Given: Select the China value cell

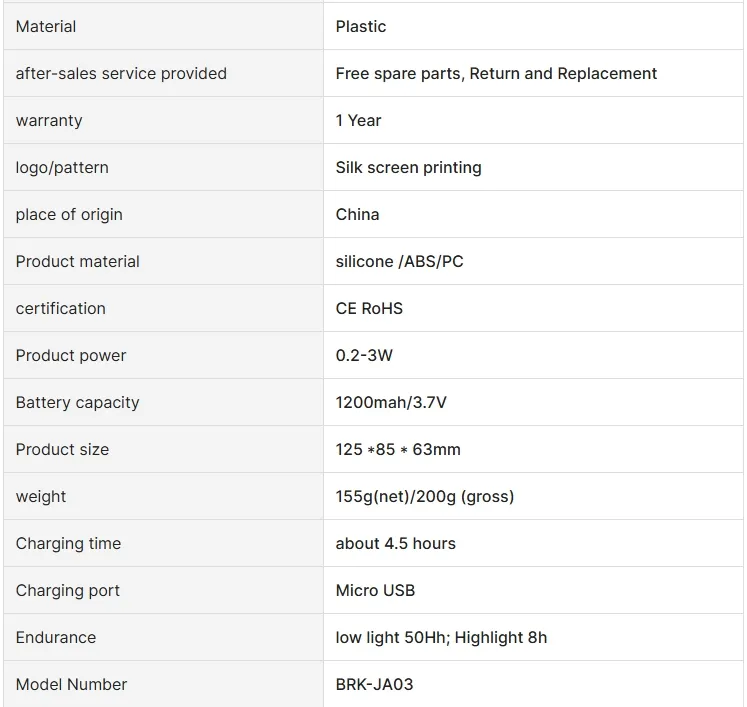Looking at the screenshot, I should click(357, 215).
